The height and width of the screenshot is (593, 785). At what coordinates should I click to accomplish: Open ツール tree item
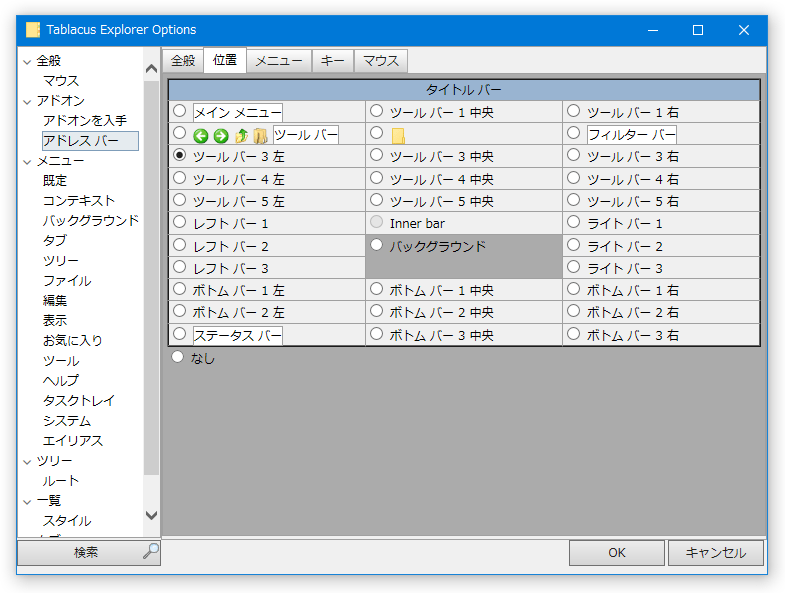pyautogui.click(x=61, y=361)
